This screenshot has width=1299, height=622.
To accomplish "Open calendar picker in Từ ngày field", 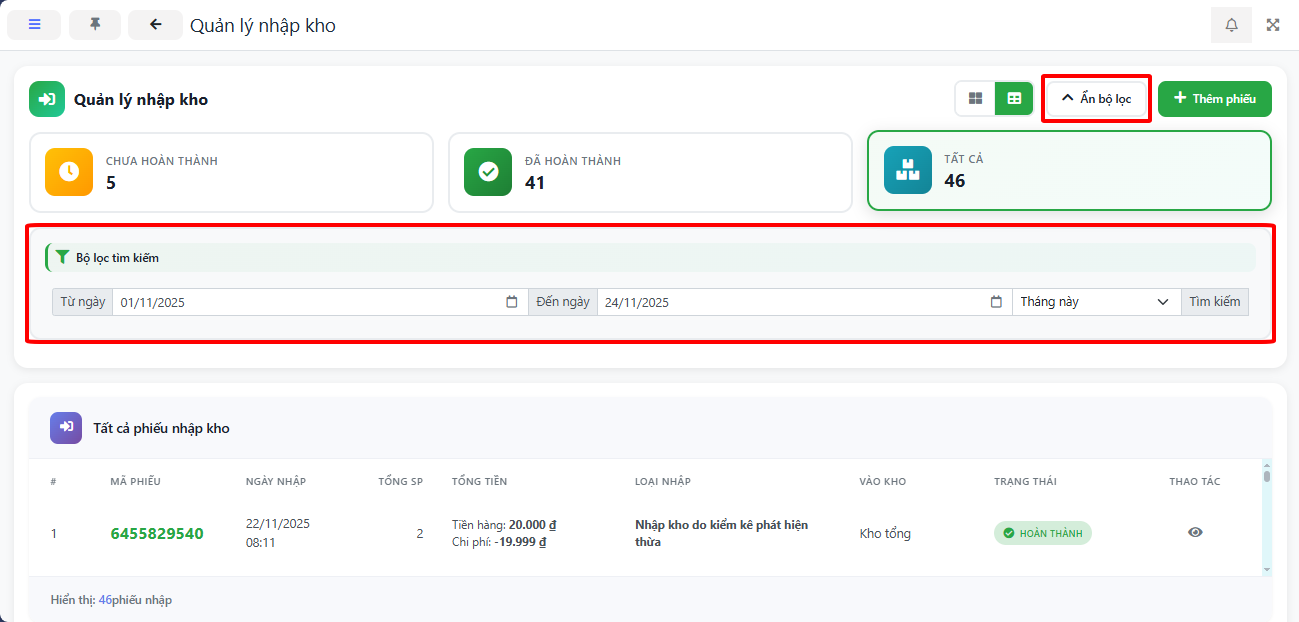I will click(512, 302).
